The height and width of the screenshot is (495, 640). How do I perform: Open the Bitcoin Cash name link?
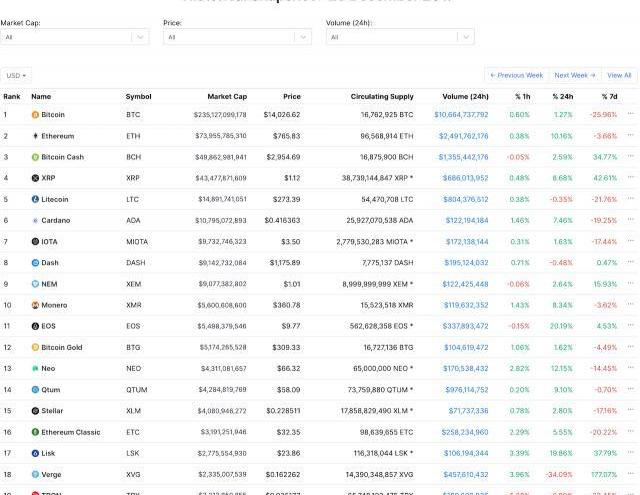click(62, 157)
